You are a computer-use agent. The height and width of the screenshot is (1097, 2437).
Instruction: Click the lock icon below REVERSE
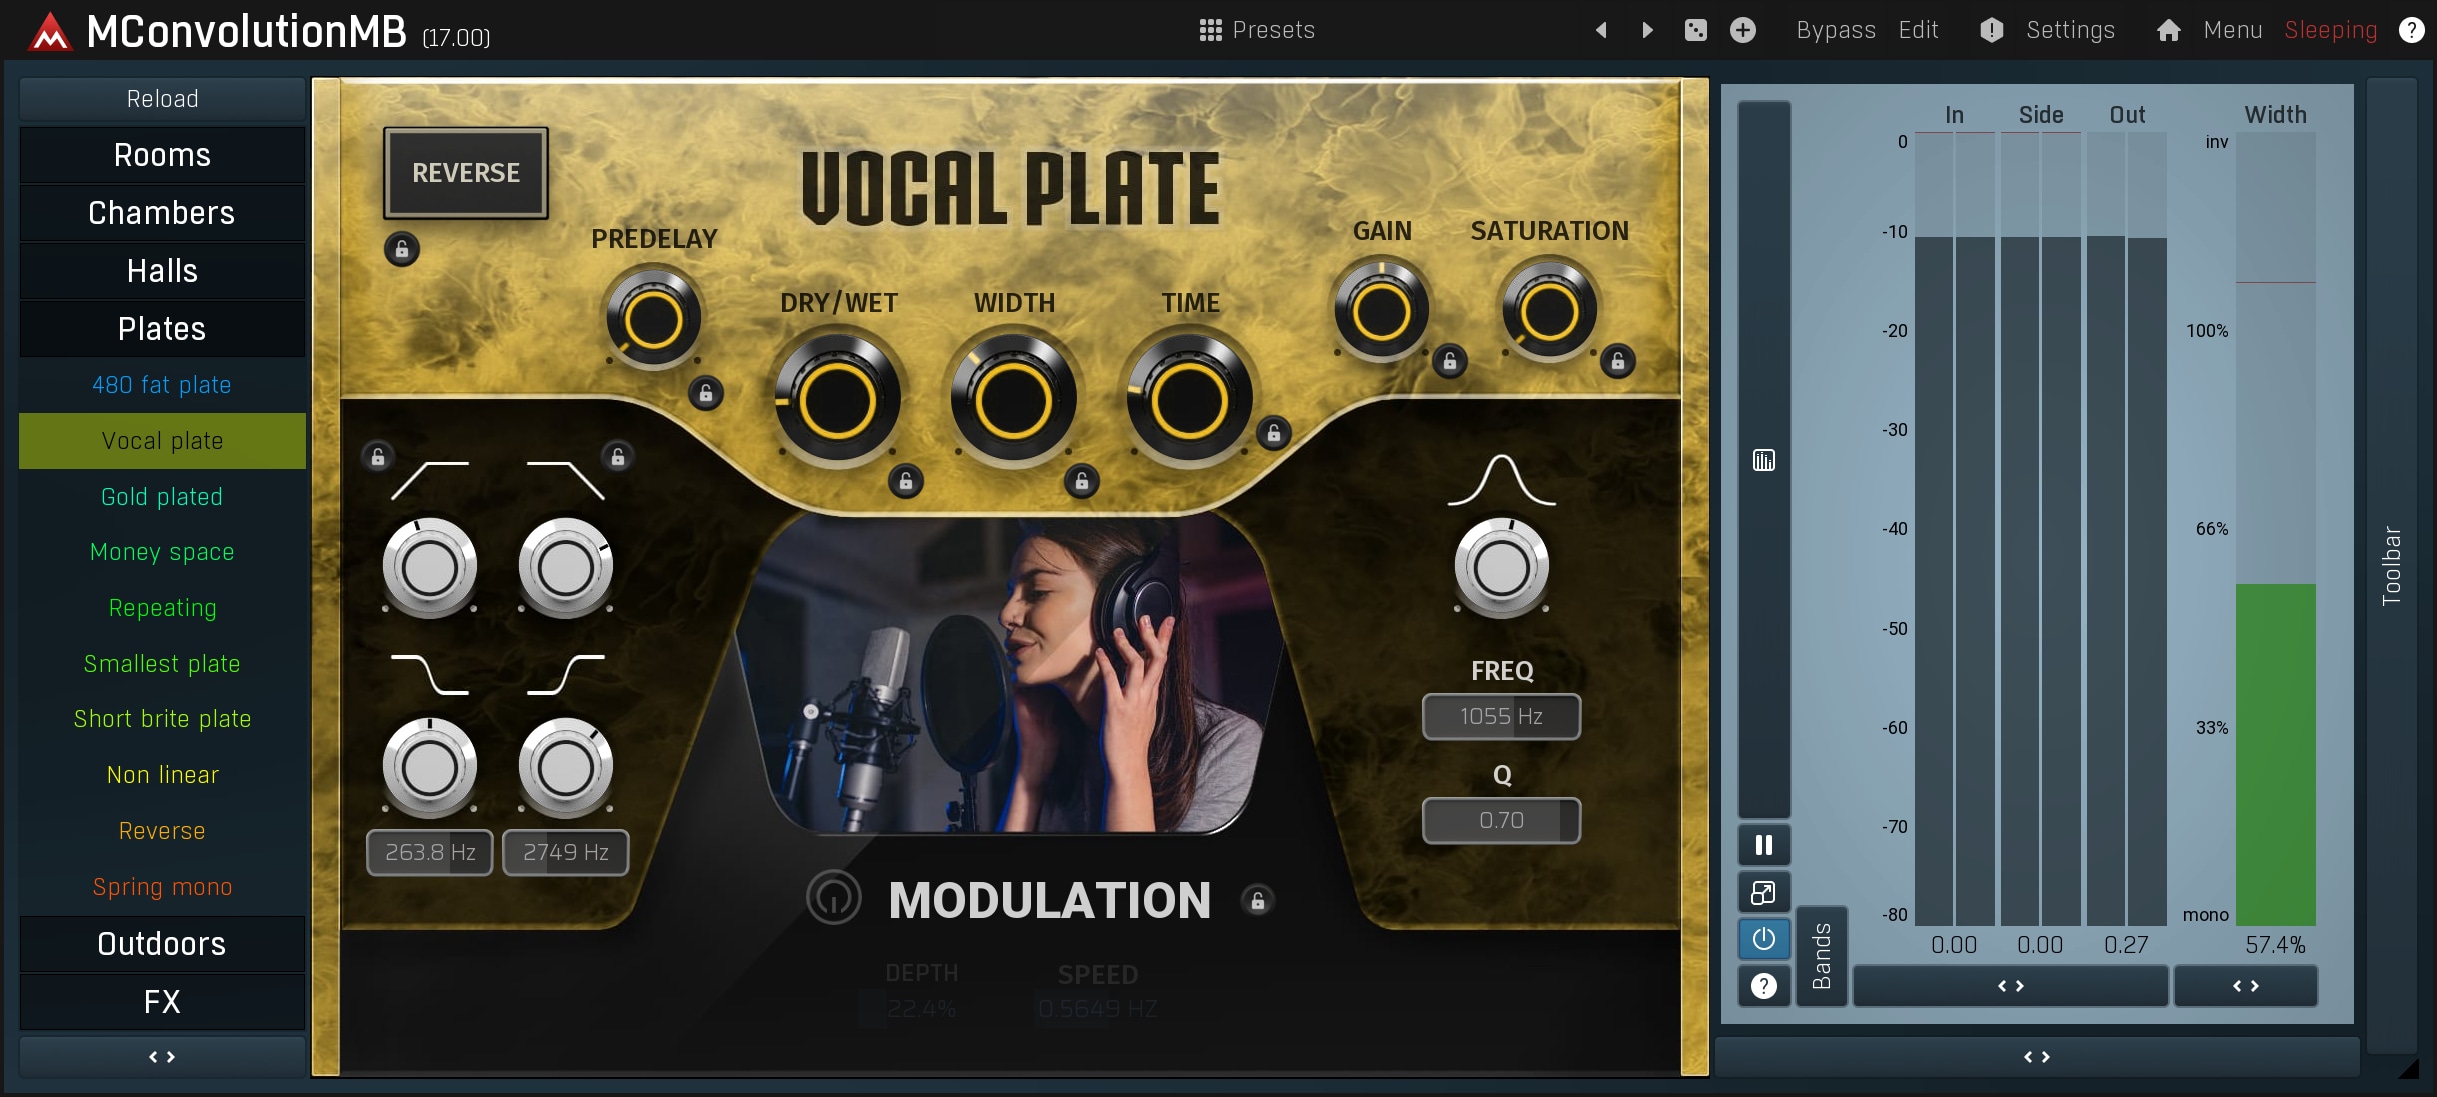click(402, 249)
